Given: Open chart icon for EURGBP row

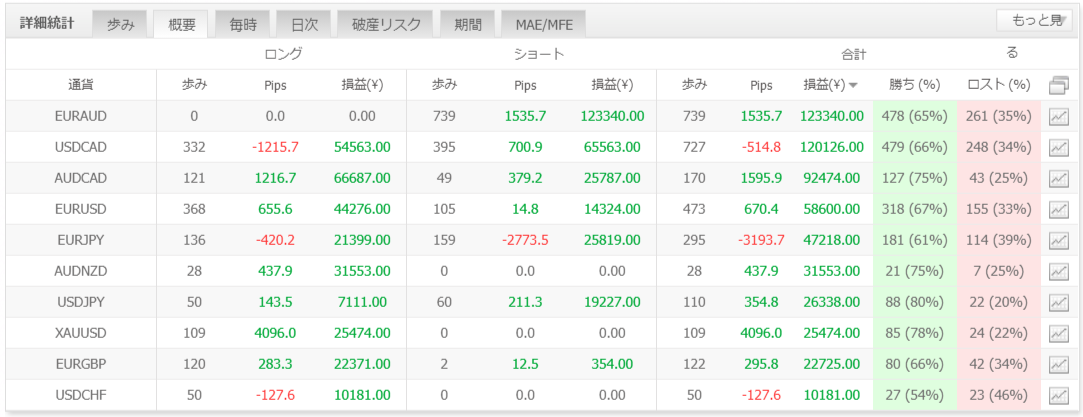Looking at the screenshot, I should (x=1058, y=365).
